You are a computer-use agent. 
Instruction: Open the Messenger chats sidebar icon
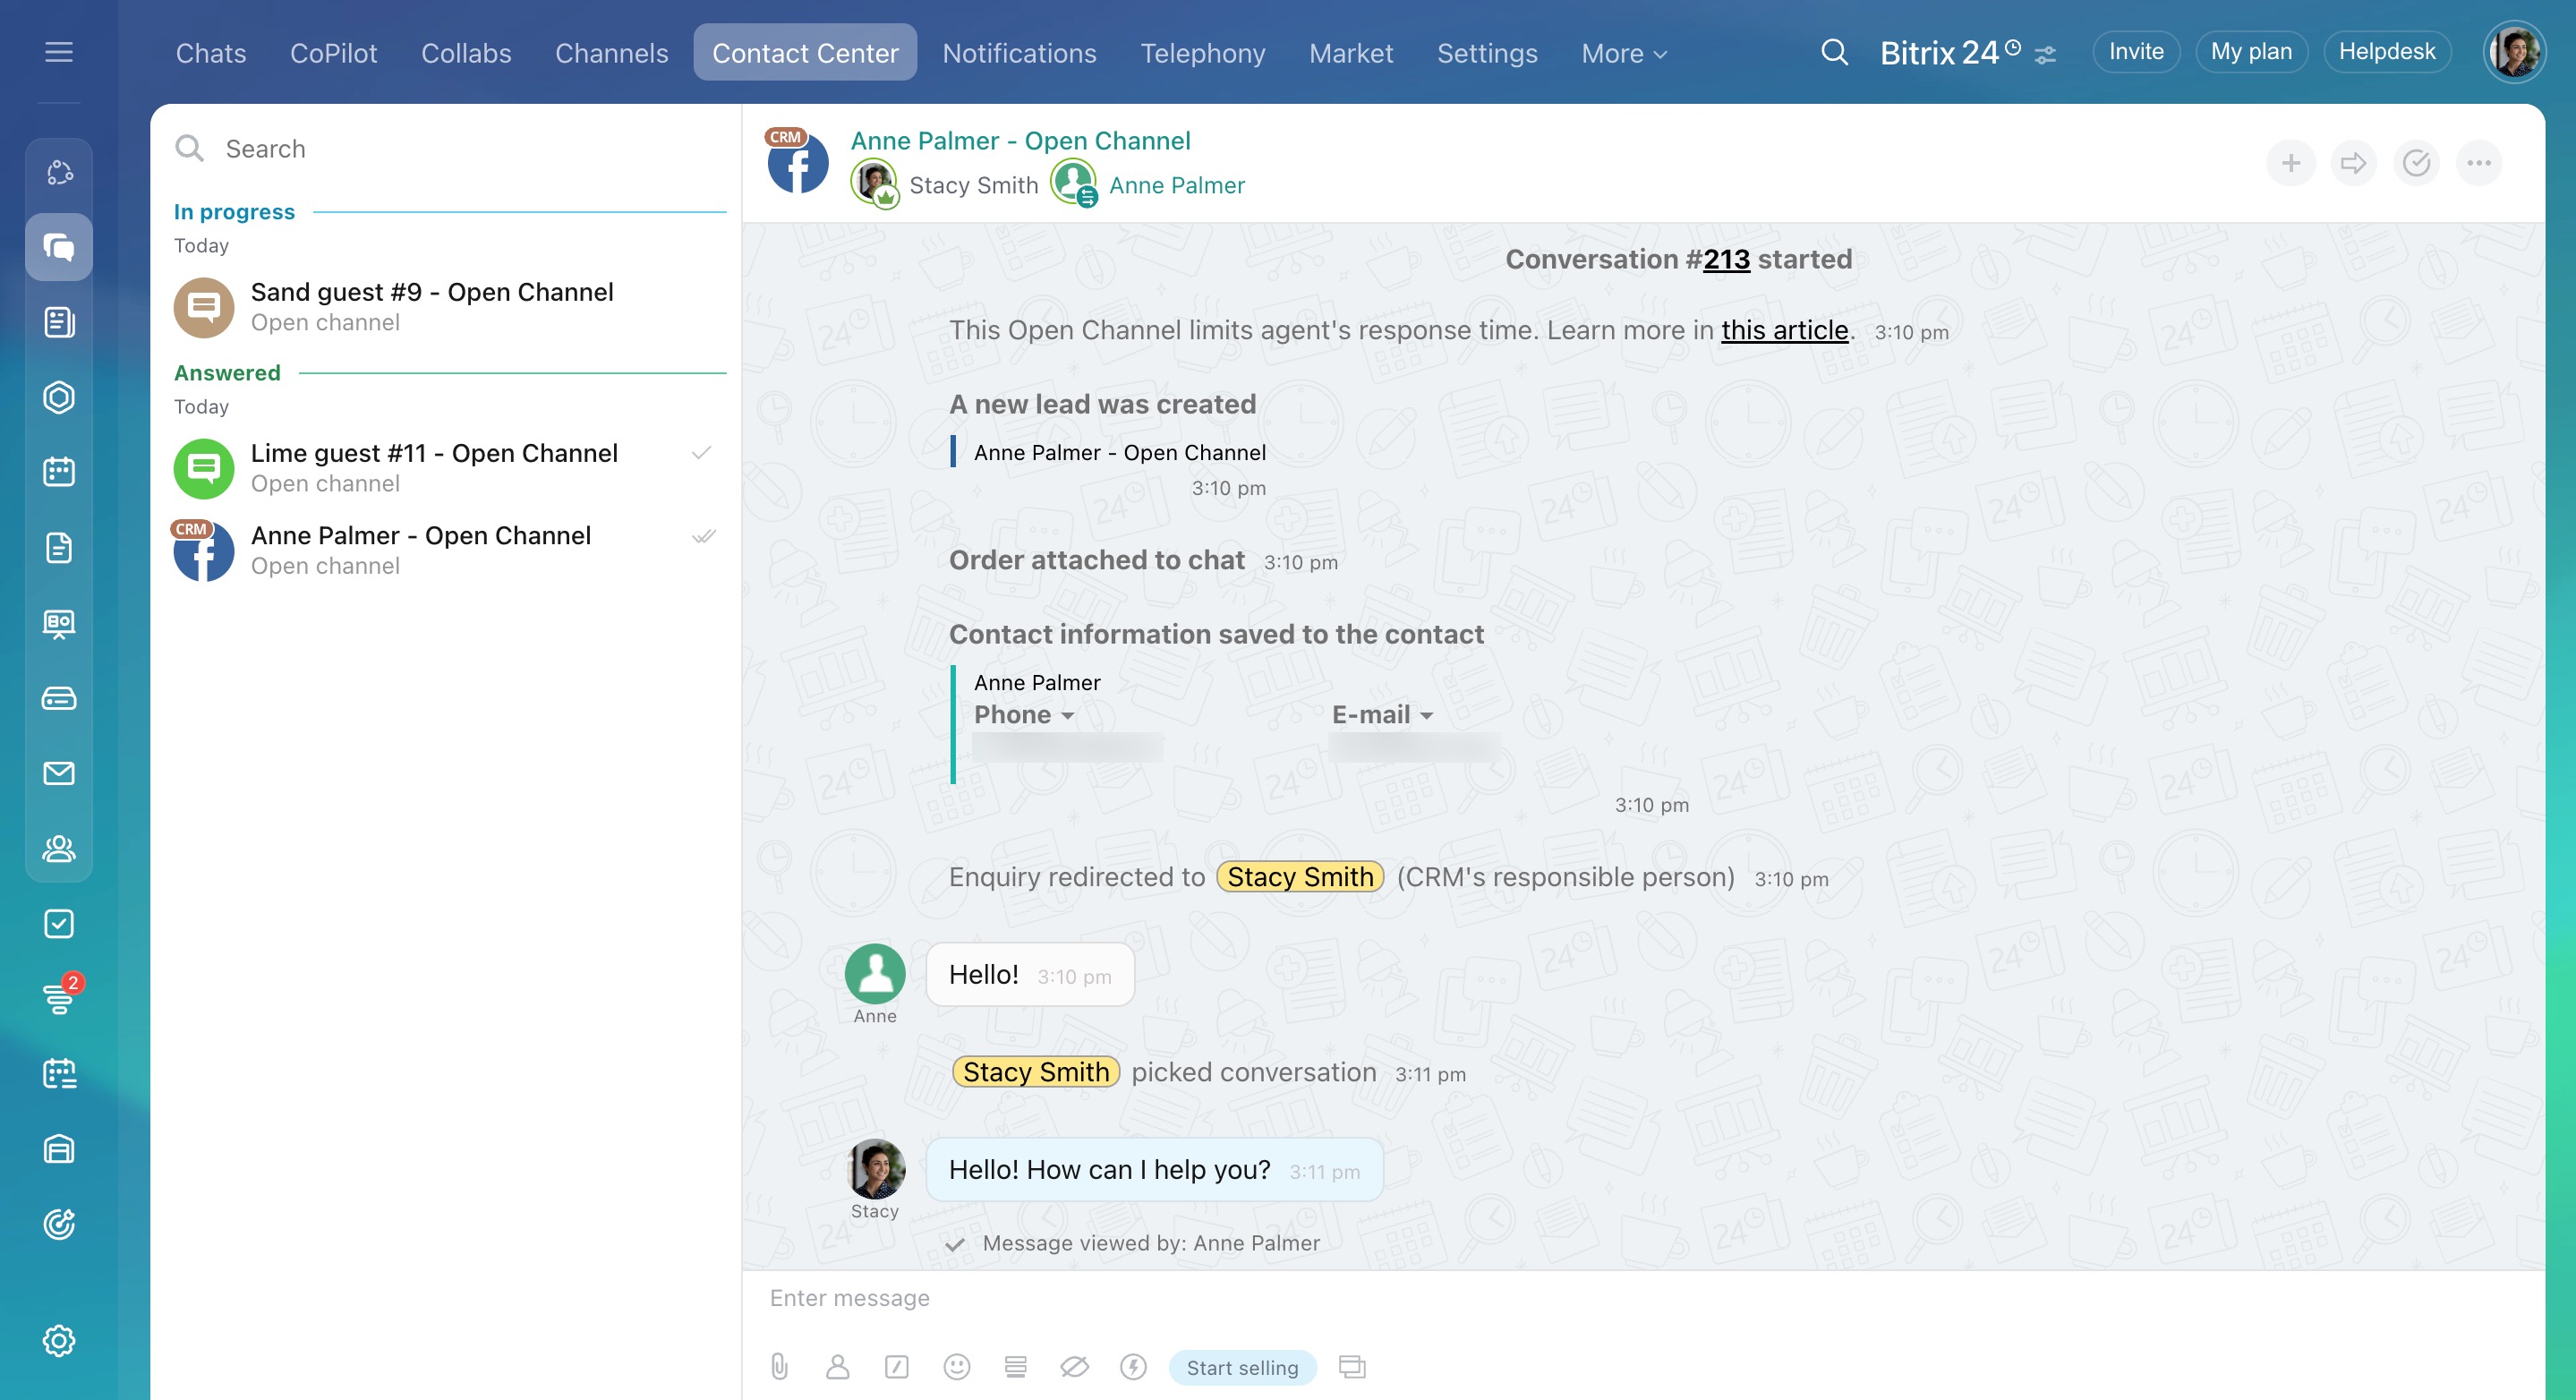click(x=59, y=247)
